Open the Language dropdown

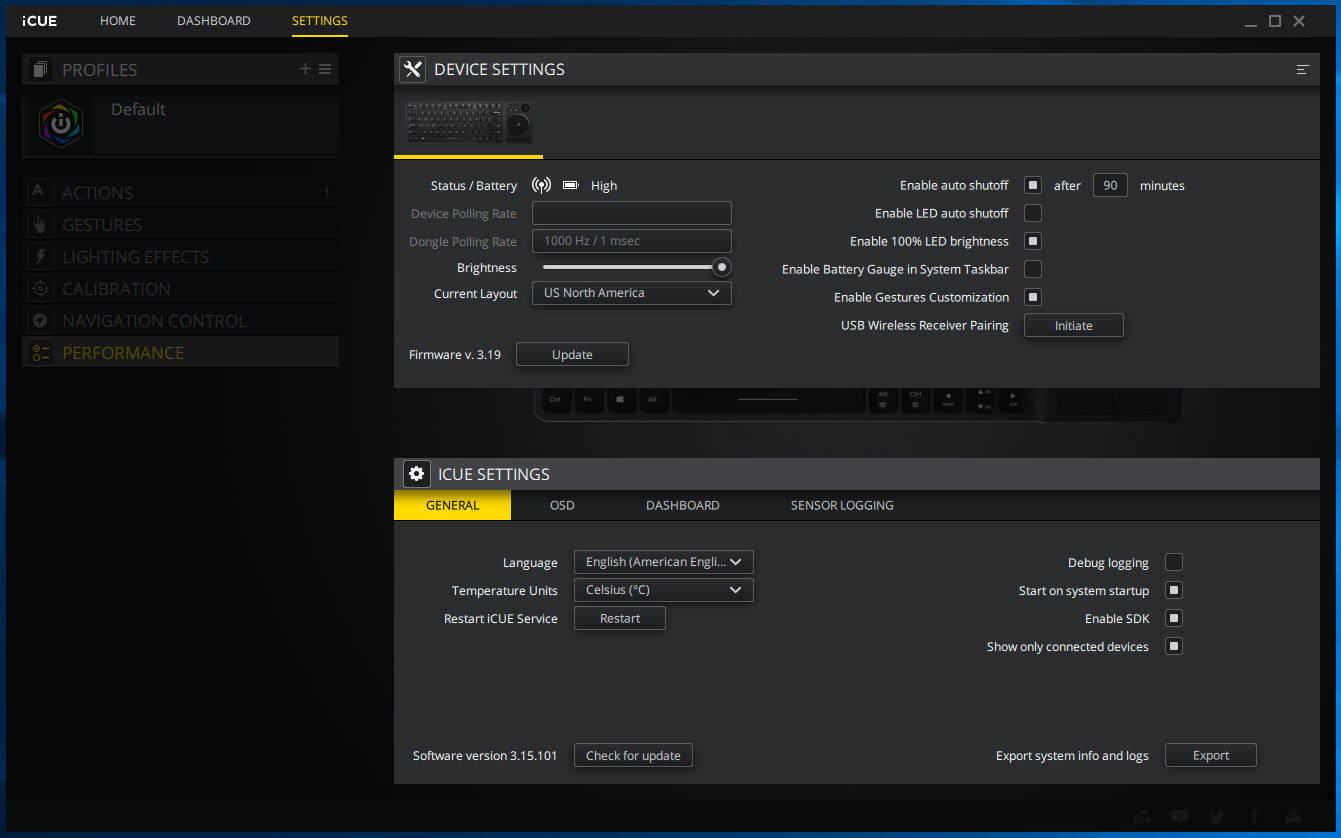click(x=664, y=562)
